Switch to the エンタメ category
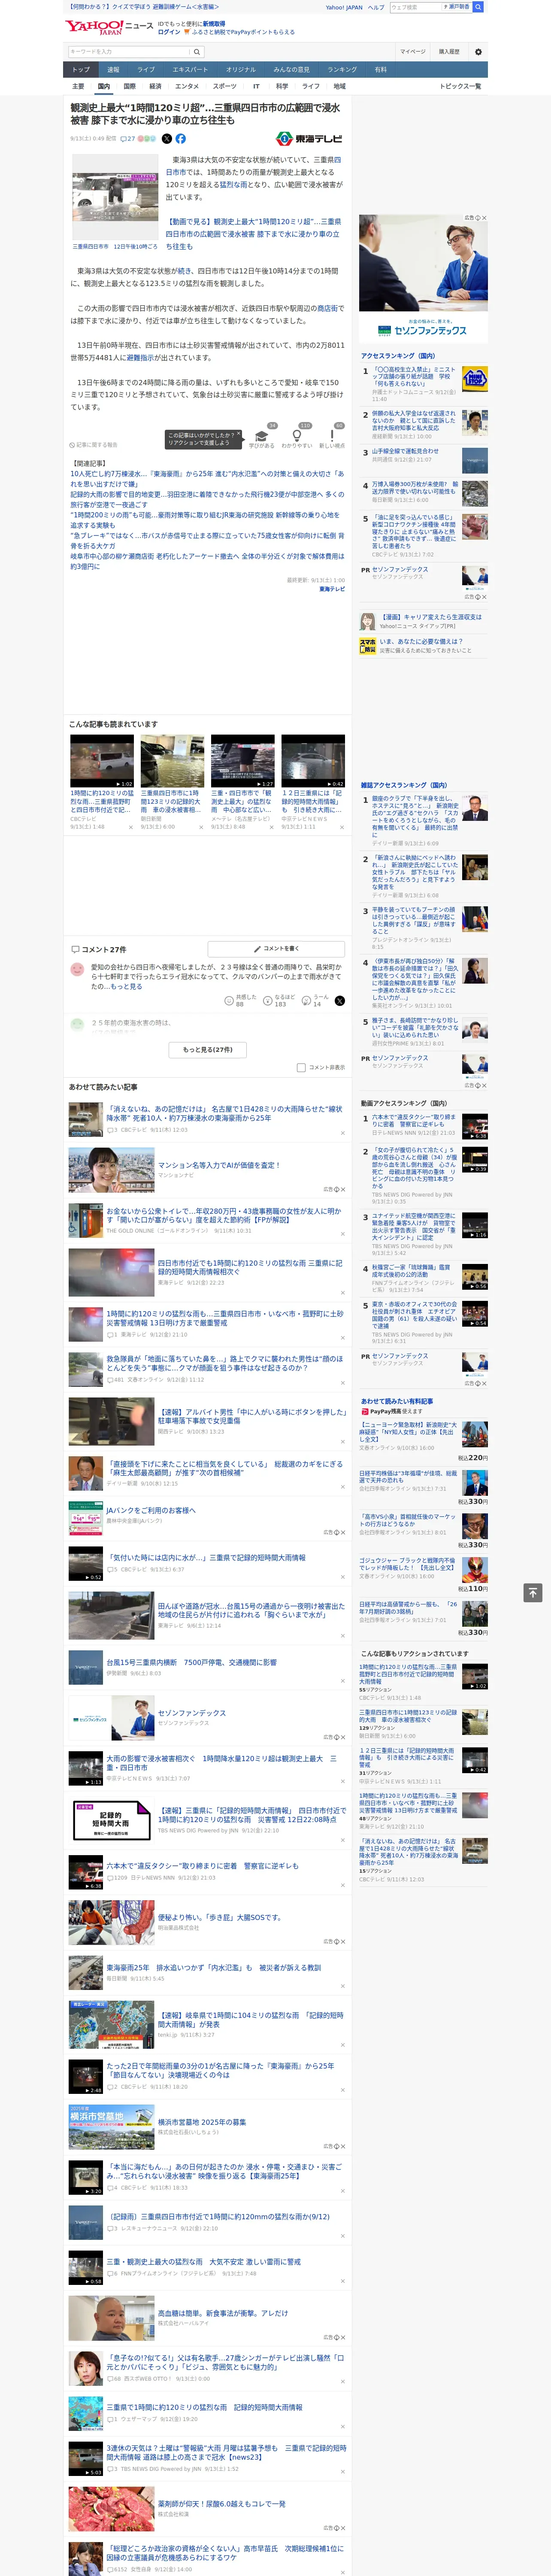The width and height of the screenshot is (551, 2576). point(187,86)
